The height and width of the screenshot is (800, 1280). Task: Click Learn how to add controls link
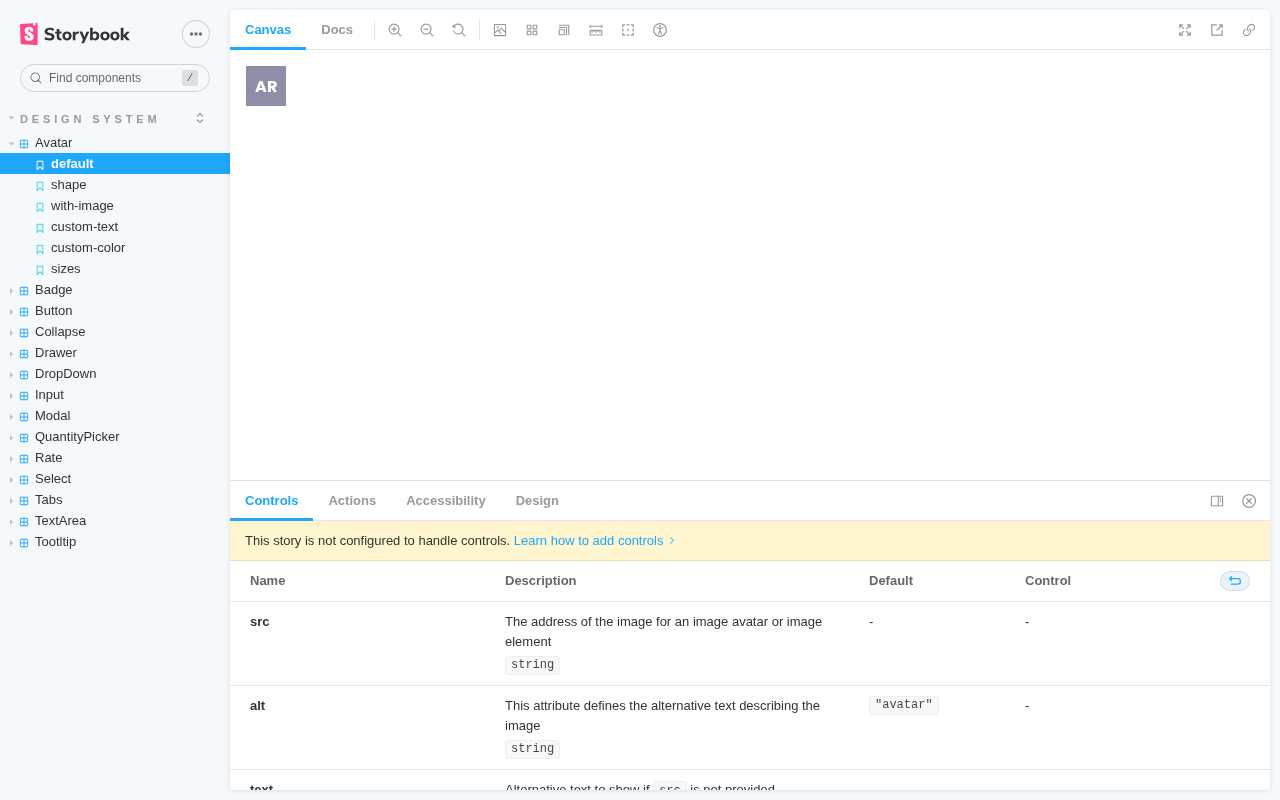(588, 541)
